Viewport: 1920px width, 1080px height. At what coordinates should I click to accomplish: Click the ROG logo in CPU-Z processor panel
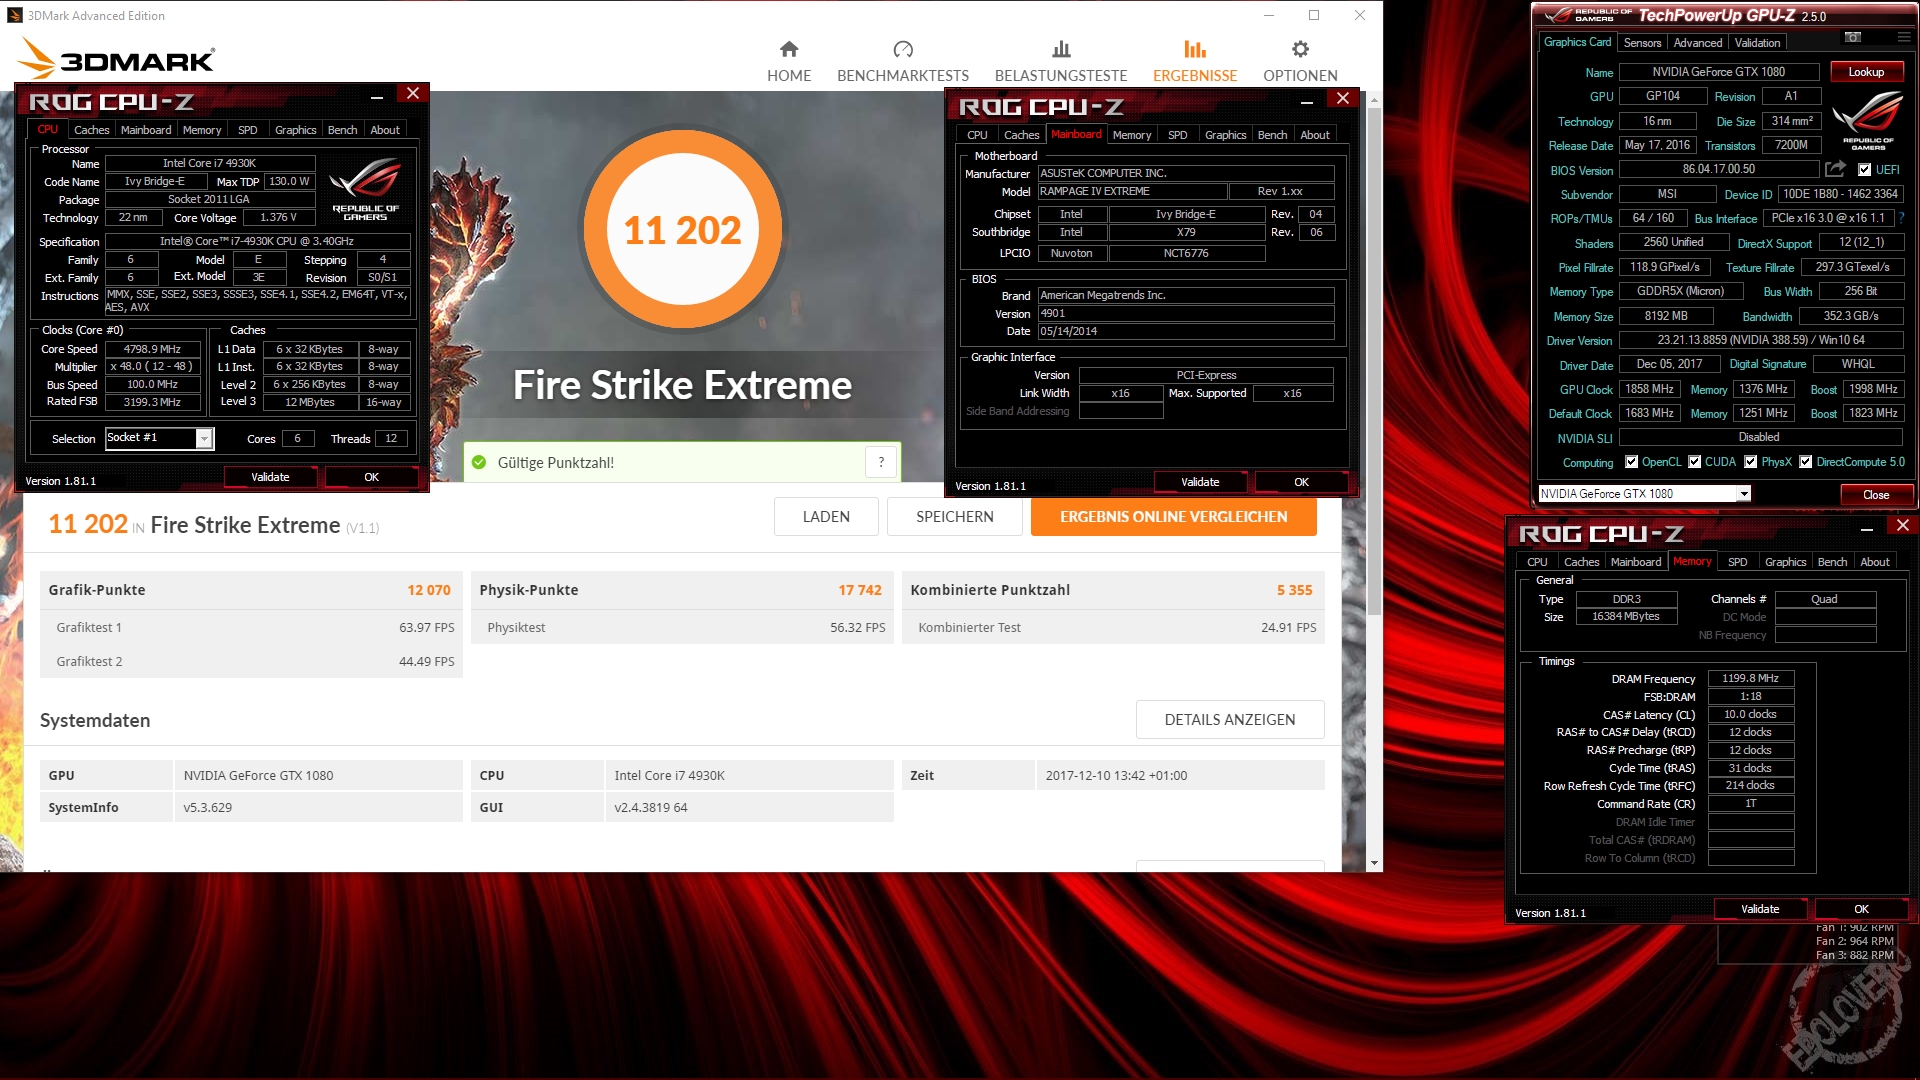pos(365,190)
